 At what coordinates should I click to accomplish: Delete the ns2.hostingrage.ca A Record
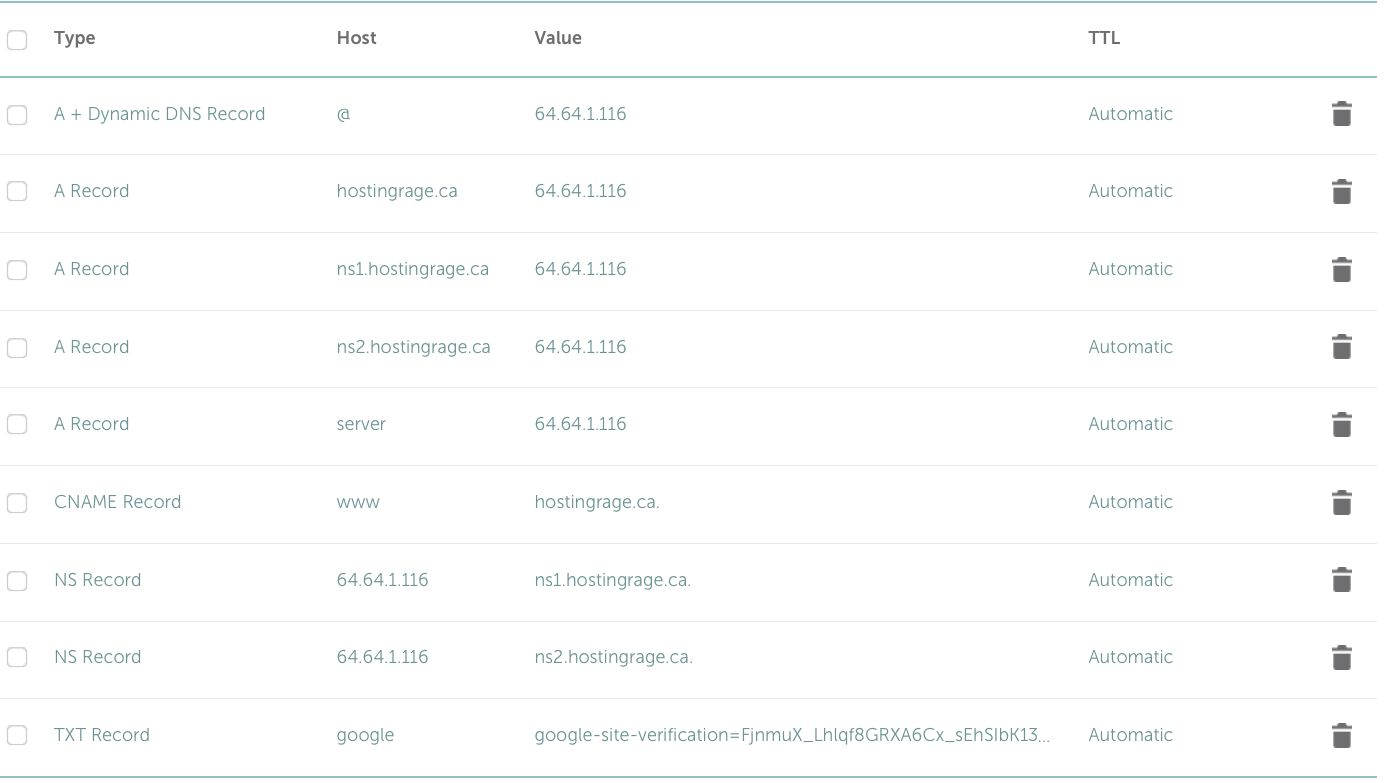tap(1342, 347)
